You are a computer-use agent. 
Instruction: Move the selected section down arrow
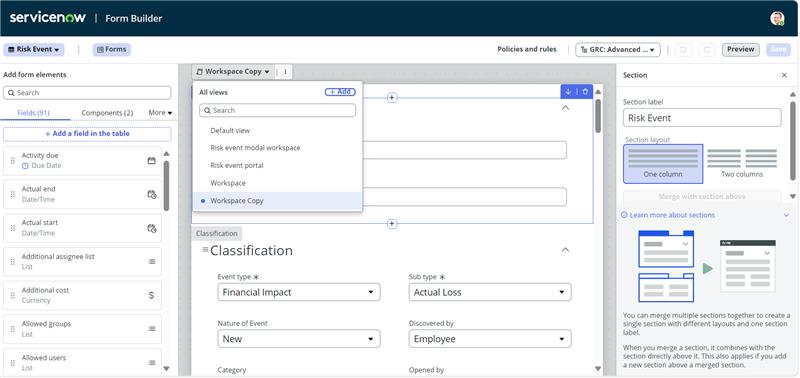point(568,92)
